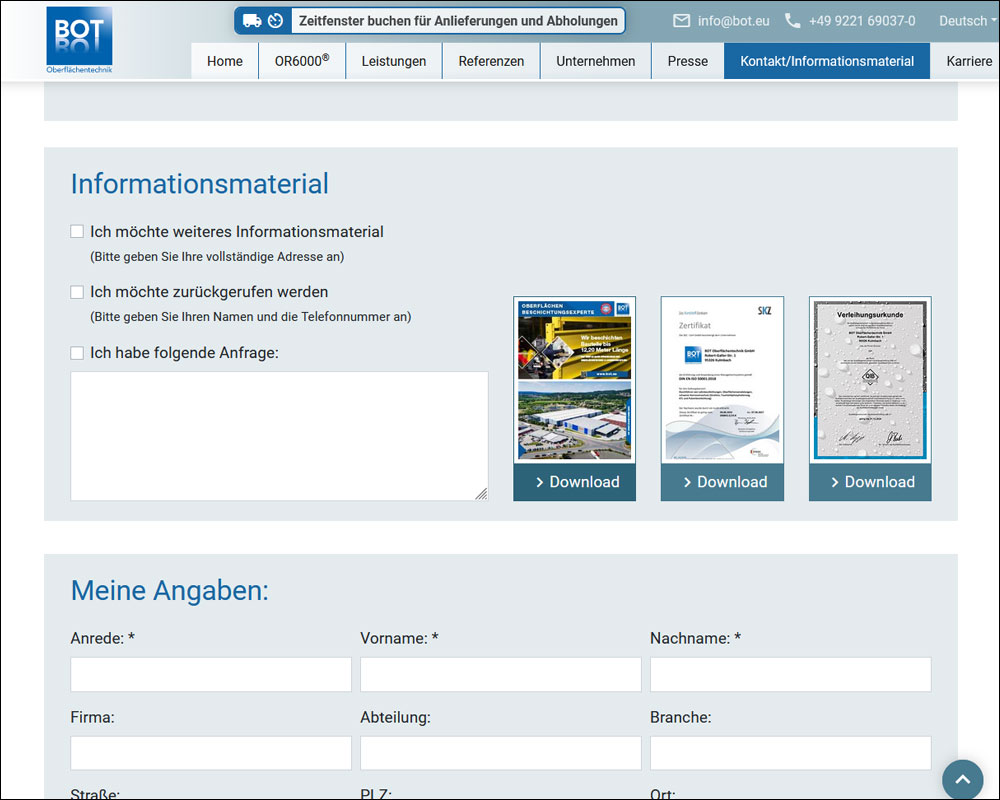The height and width of the screenshot is (800, 1000).
Task: Expand the Leistungen navigation menu
Action: pos(393,61)
